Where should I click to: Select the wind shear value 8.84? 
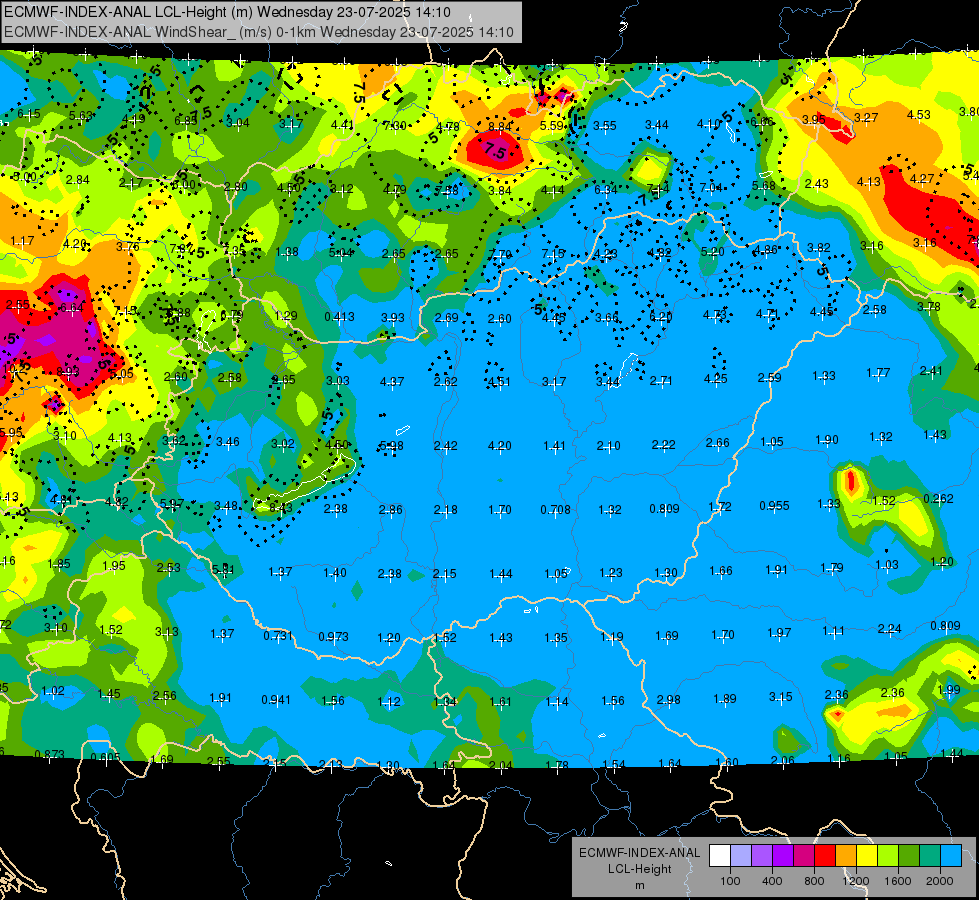coord(500,126)
